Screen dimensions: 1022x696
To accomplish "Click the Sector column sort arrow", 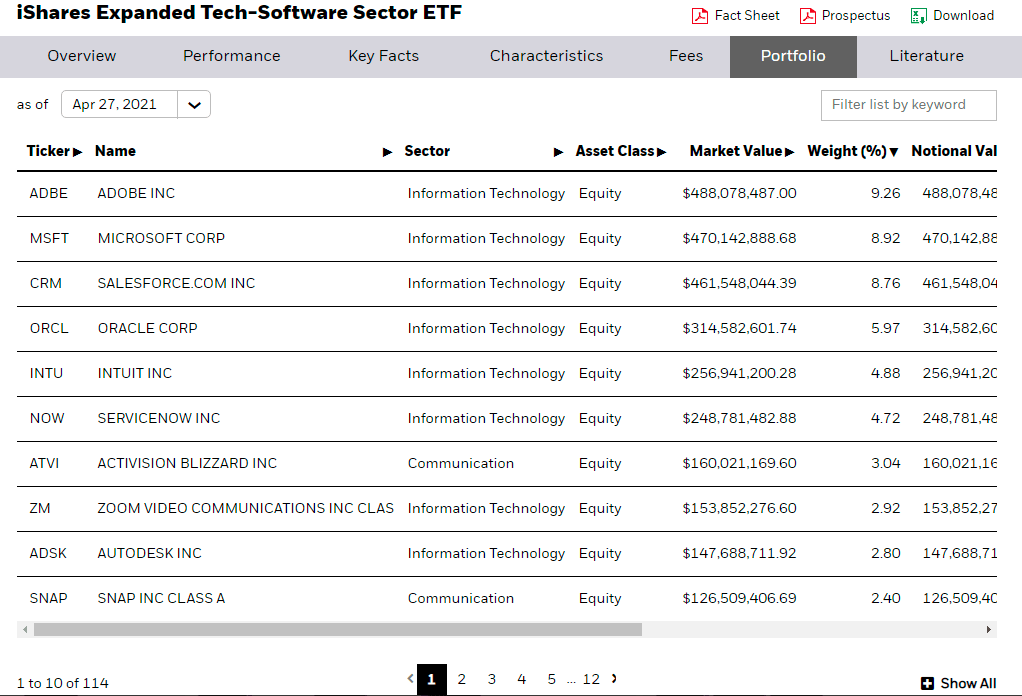I will (x=558, y=151).
